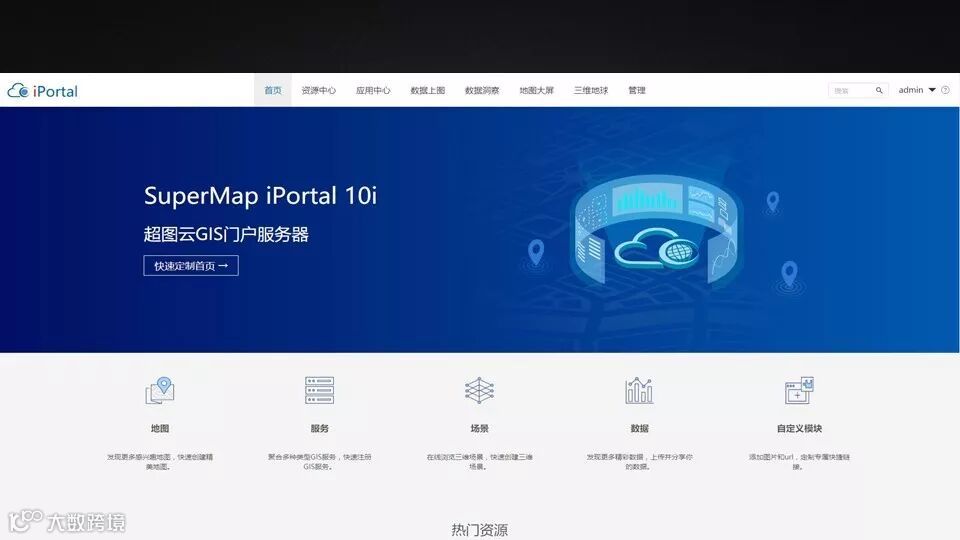Open the 场景 label link
Viewport: 960px width, 540px height.
click(x=479, y=429)
